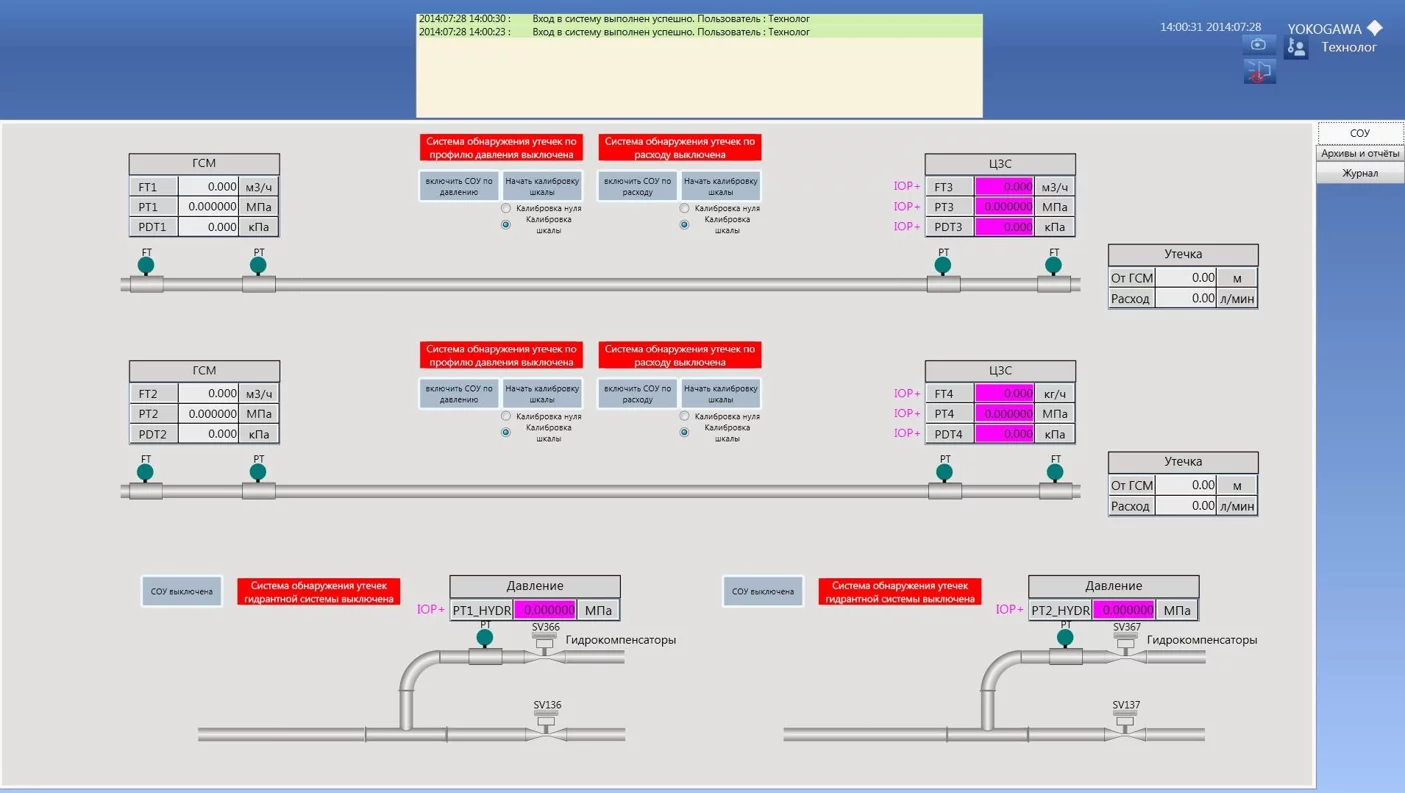Click the magenta FT4 value field

coord(1004,393)
